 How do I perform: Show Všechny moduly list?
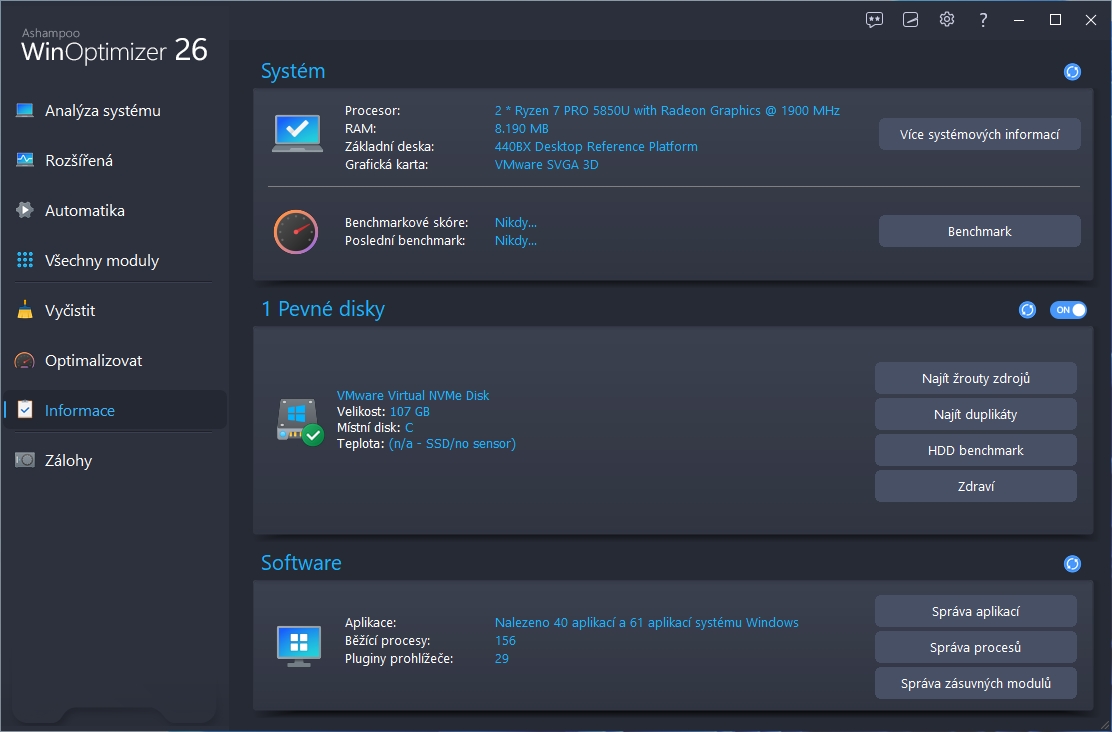(101, 261)
